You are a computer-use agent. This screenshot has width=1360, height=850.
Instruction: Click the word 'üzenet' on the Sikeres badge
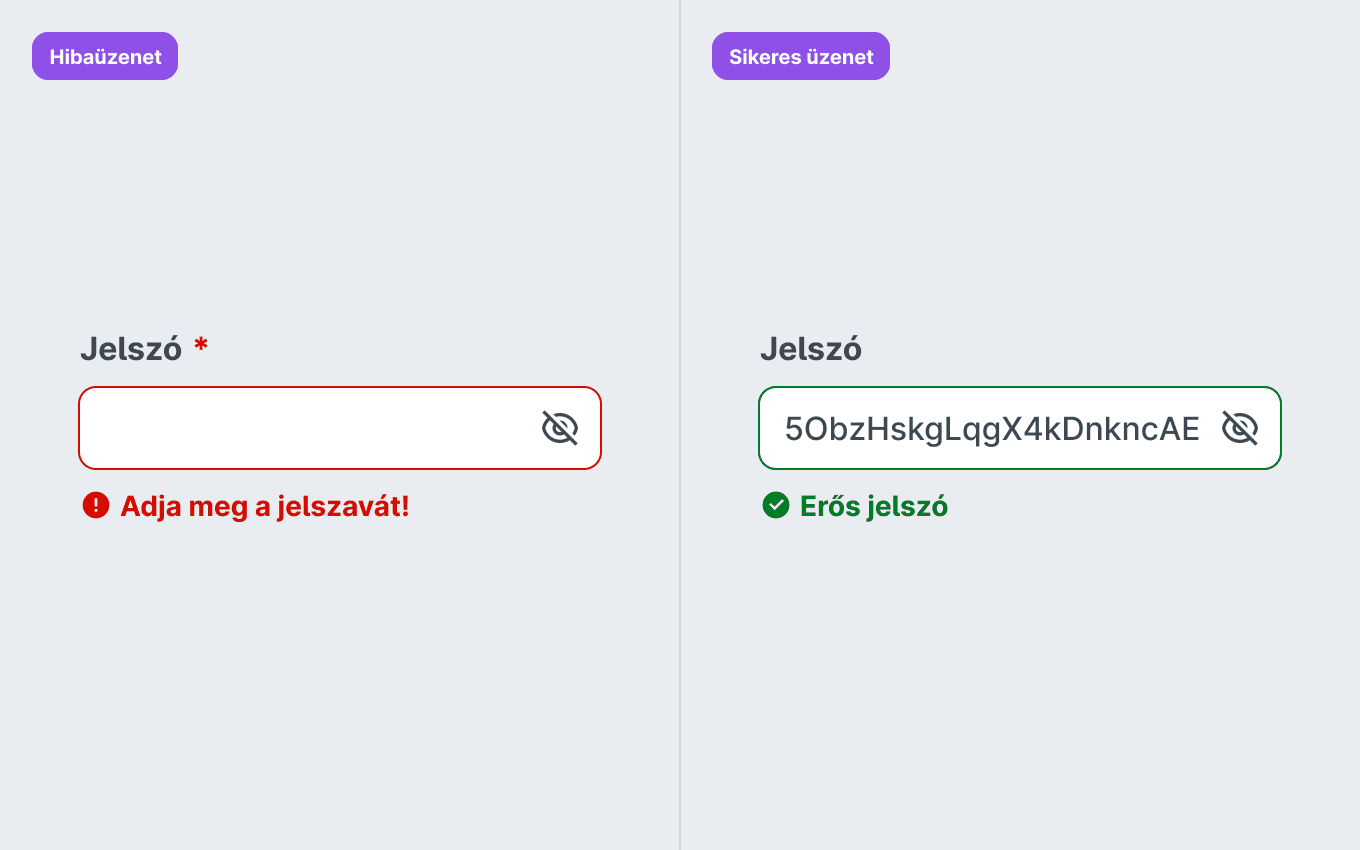click(841, 57)
